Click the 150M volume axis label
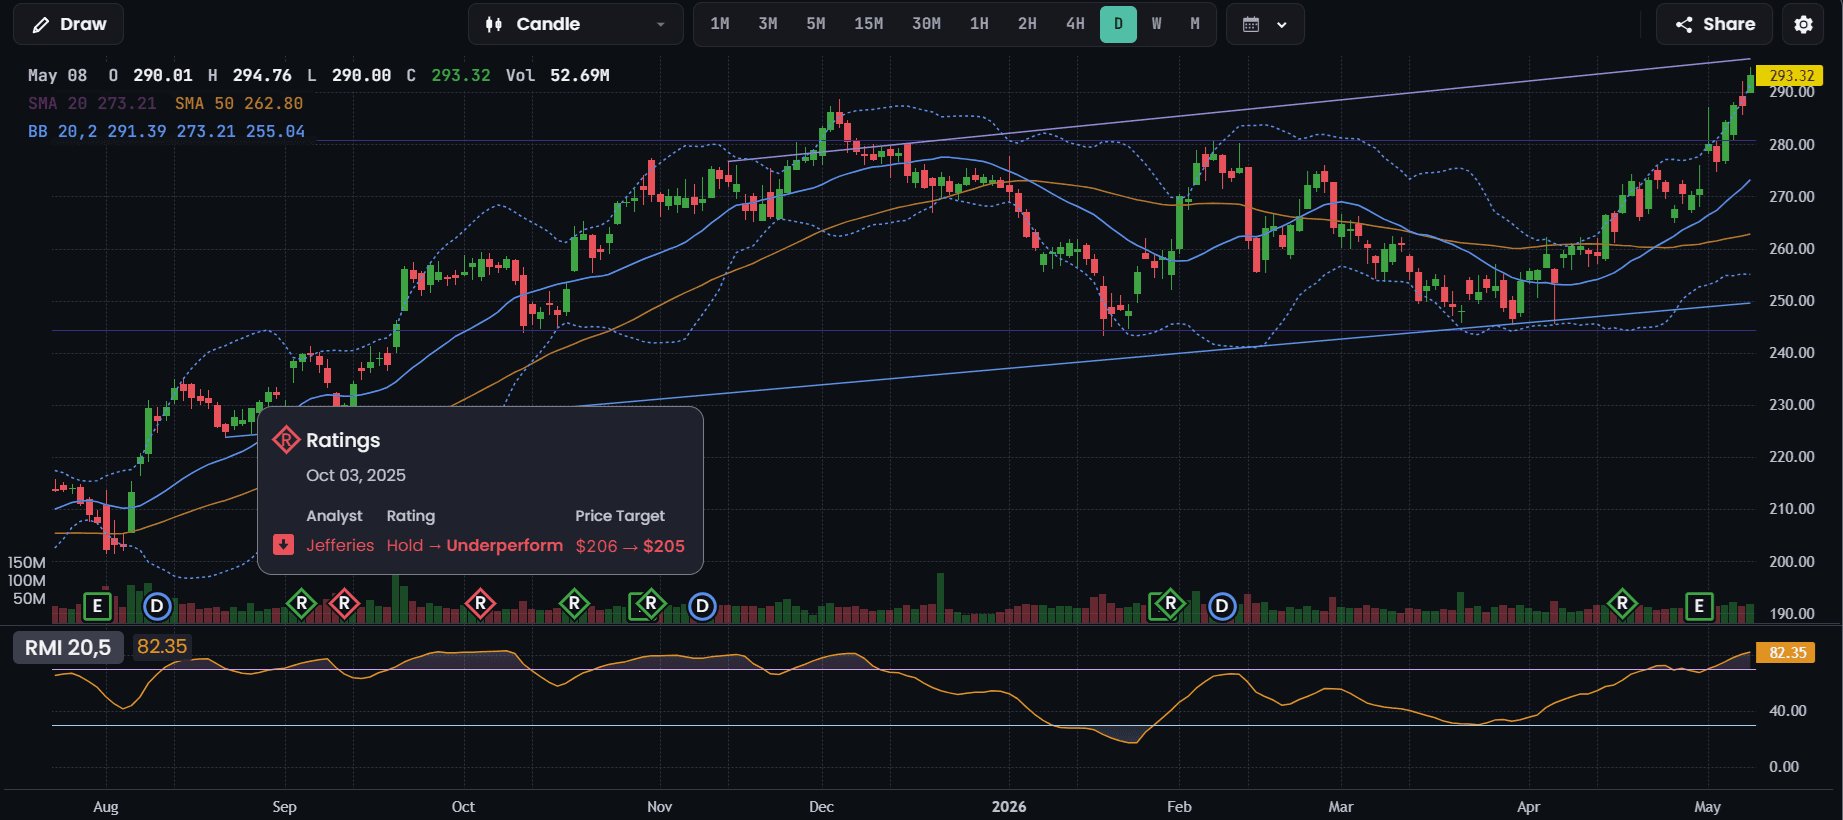1843x820 pixels. (x=27, y=562)
